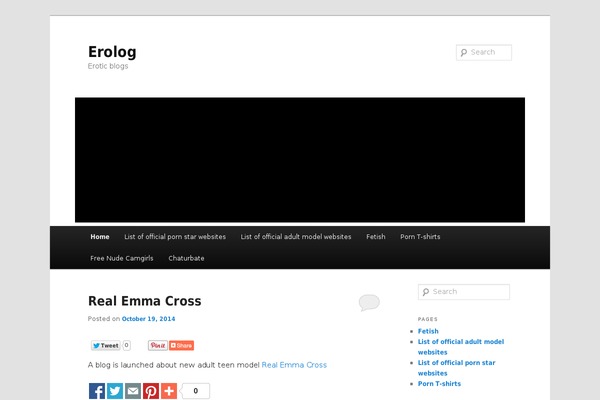Open the October 19, 2014 date link
Image resolution: width=600 pixels, height=400 pixels.
click(x=148, y=318)
